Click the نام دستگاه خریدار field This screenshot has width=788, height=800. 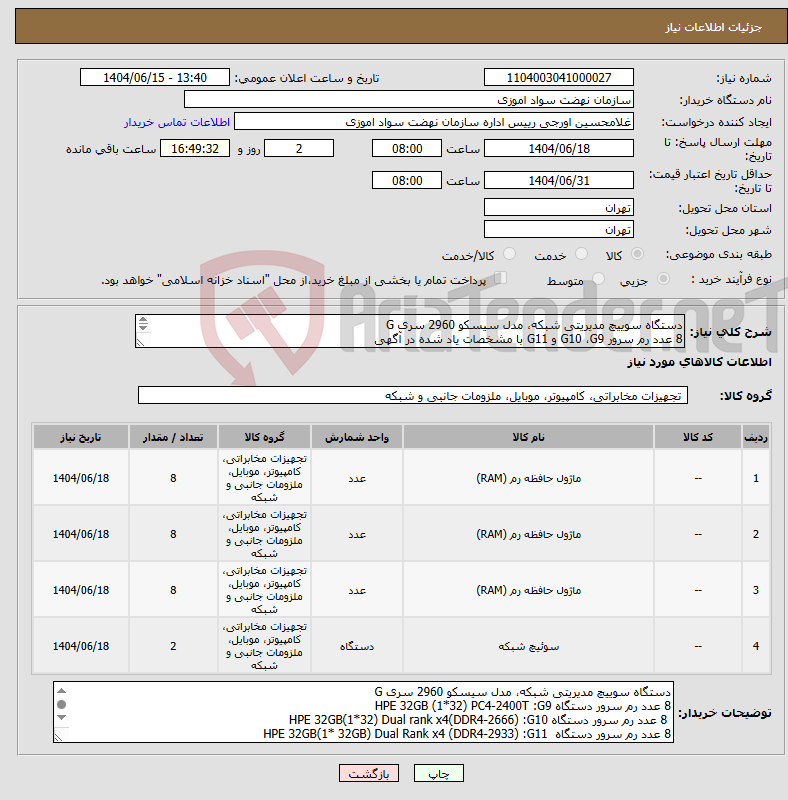point(409,99)
